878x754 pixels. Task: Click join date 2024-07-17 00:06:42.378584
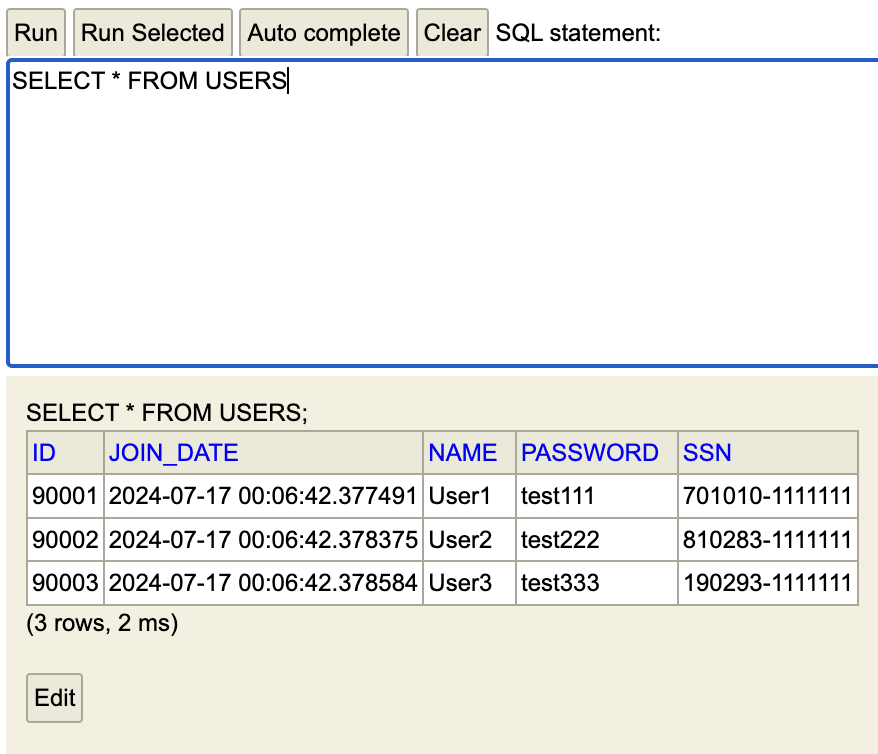[263, 583]
